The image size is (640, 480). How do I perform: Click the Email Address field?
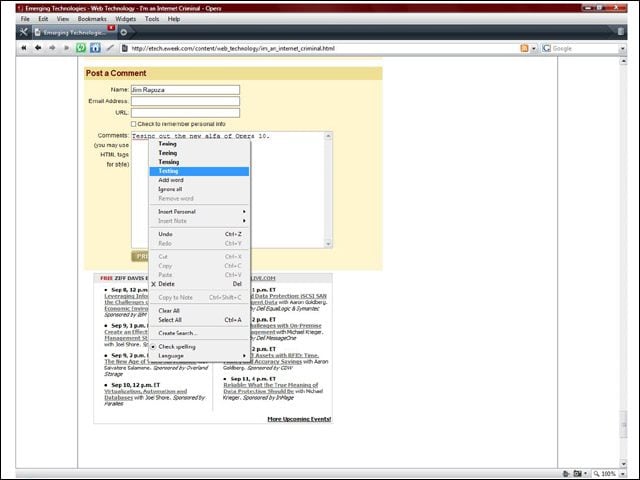coord(185,101)
